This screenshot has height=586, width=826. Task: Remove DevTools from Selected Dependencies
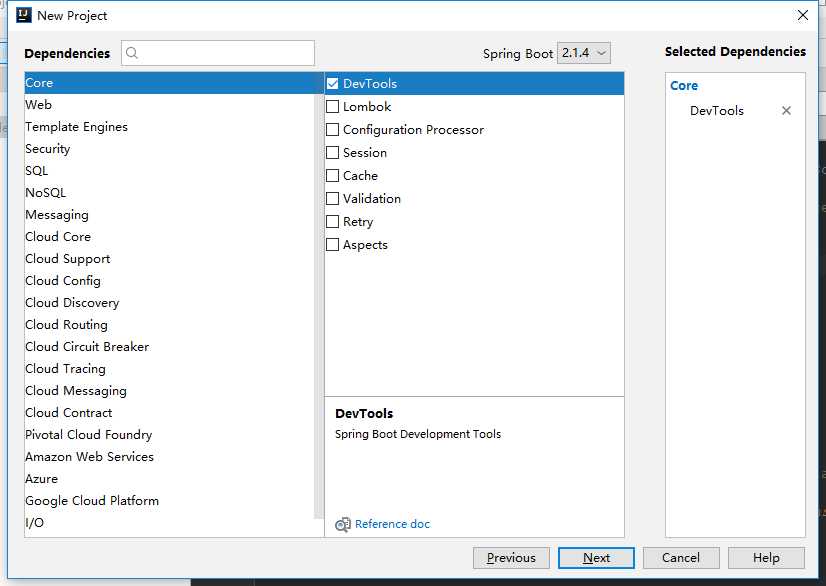[x=786, y=111]
